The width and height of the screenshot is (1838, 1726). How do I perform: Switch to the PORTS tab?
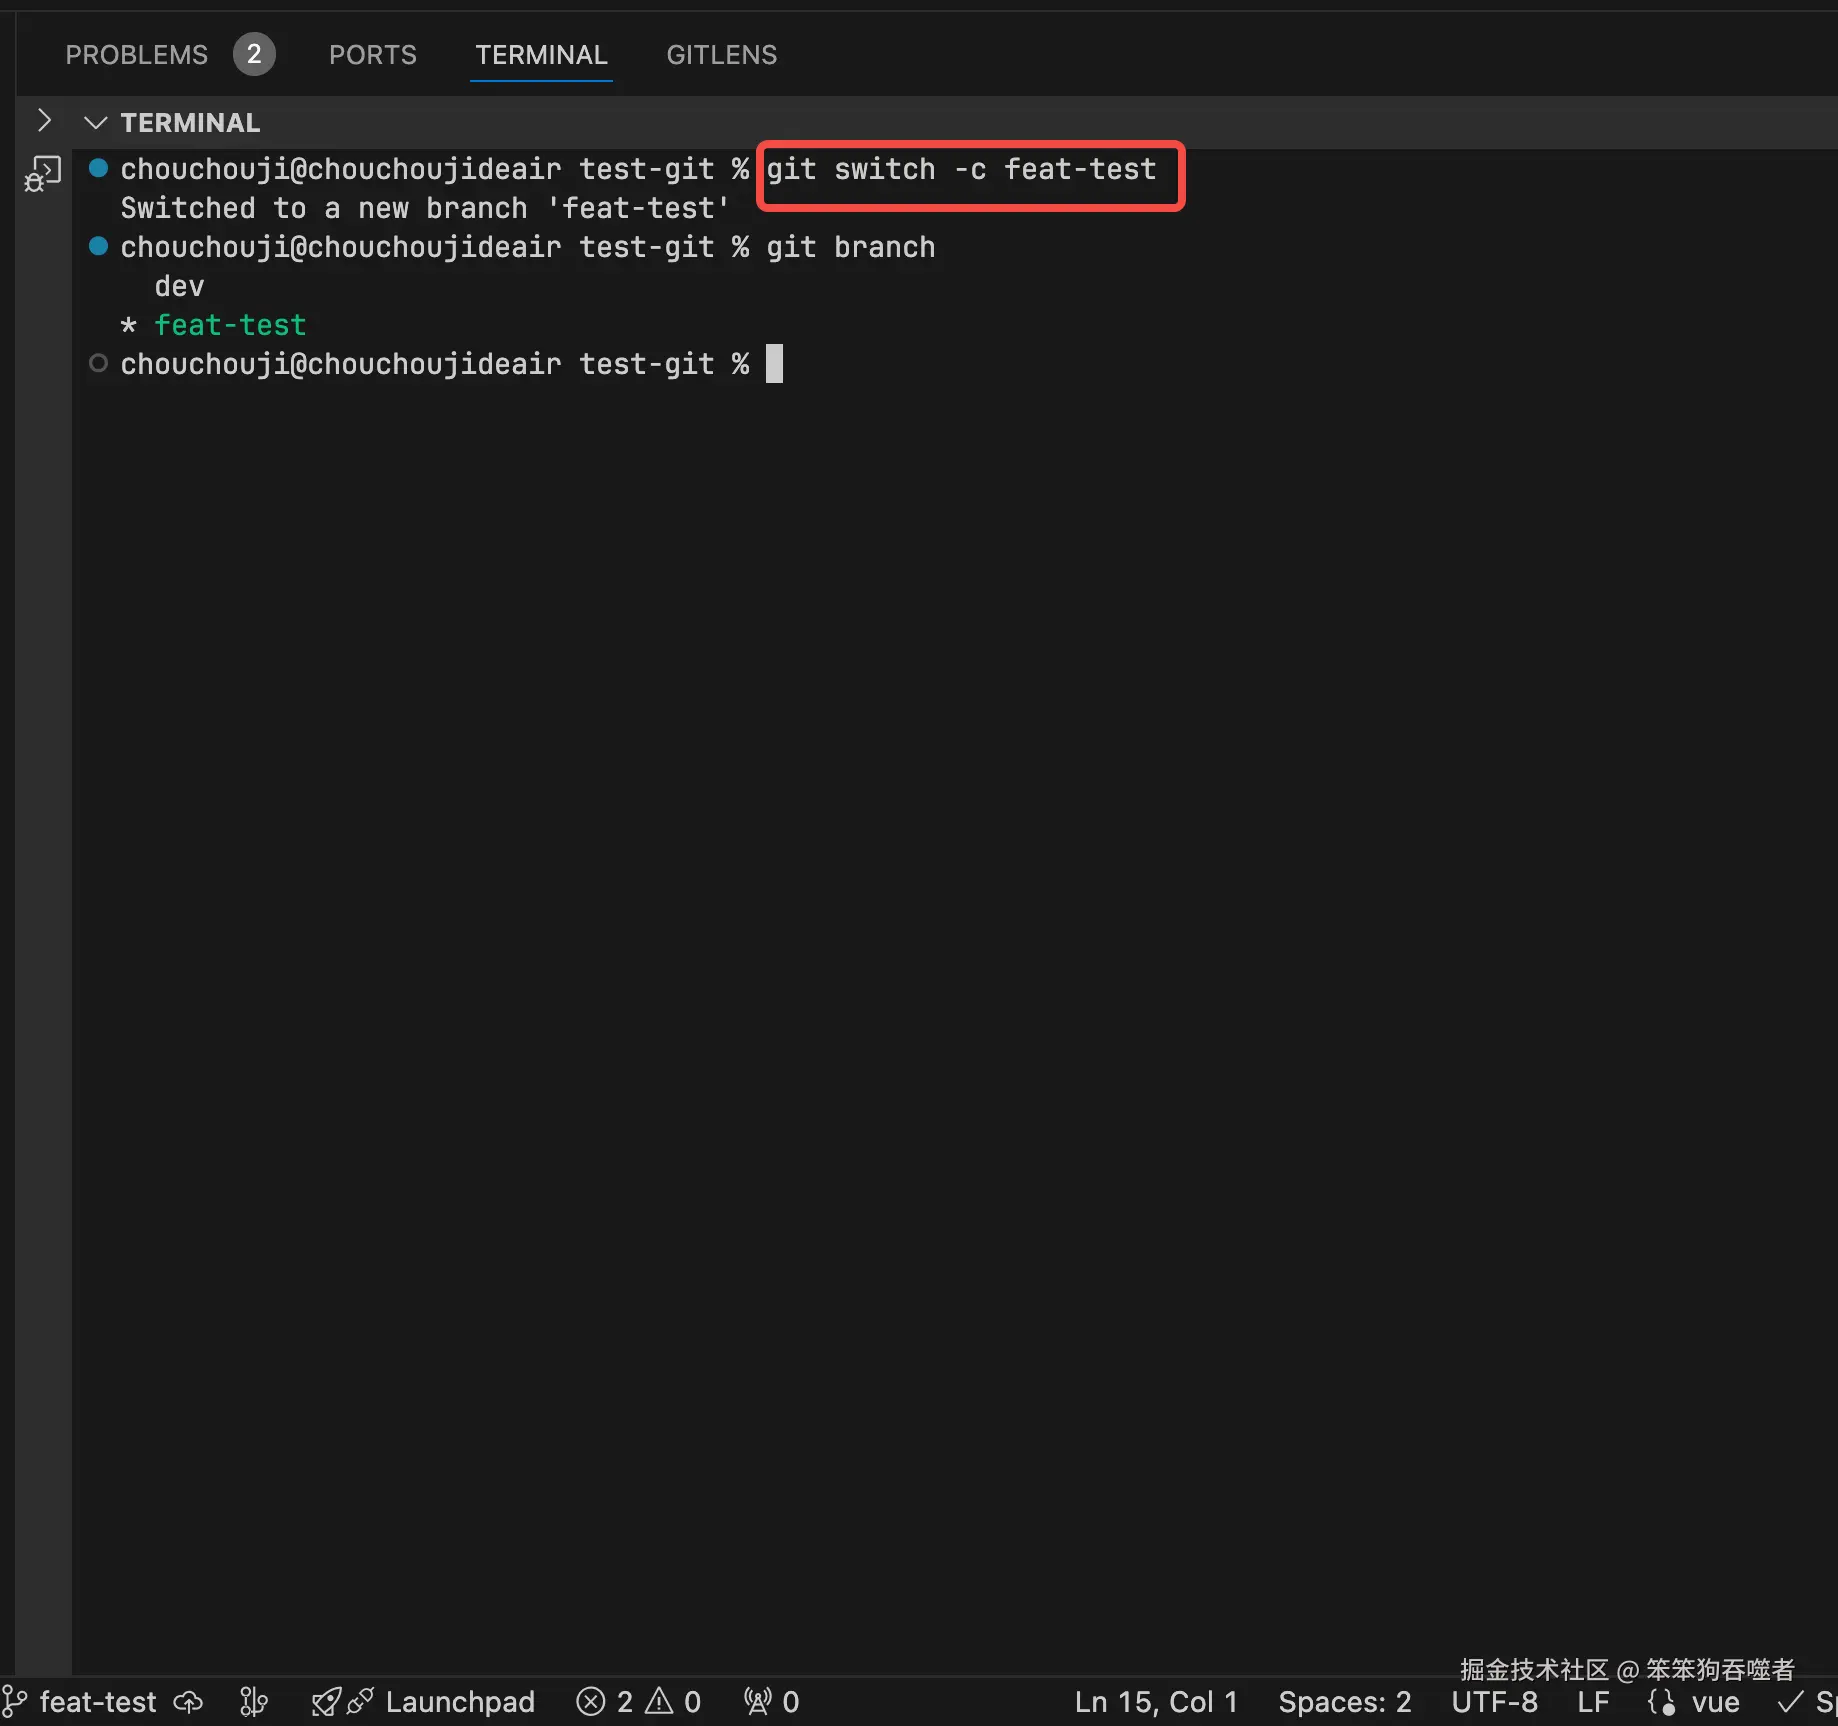372,55
